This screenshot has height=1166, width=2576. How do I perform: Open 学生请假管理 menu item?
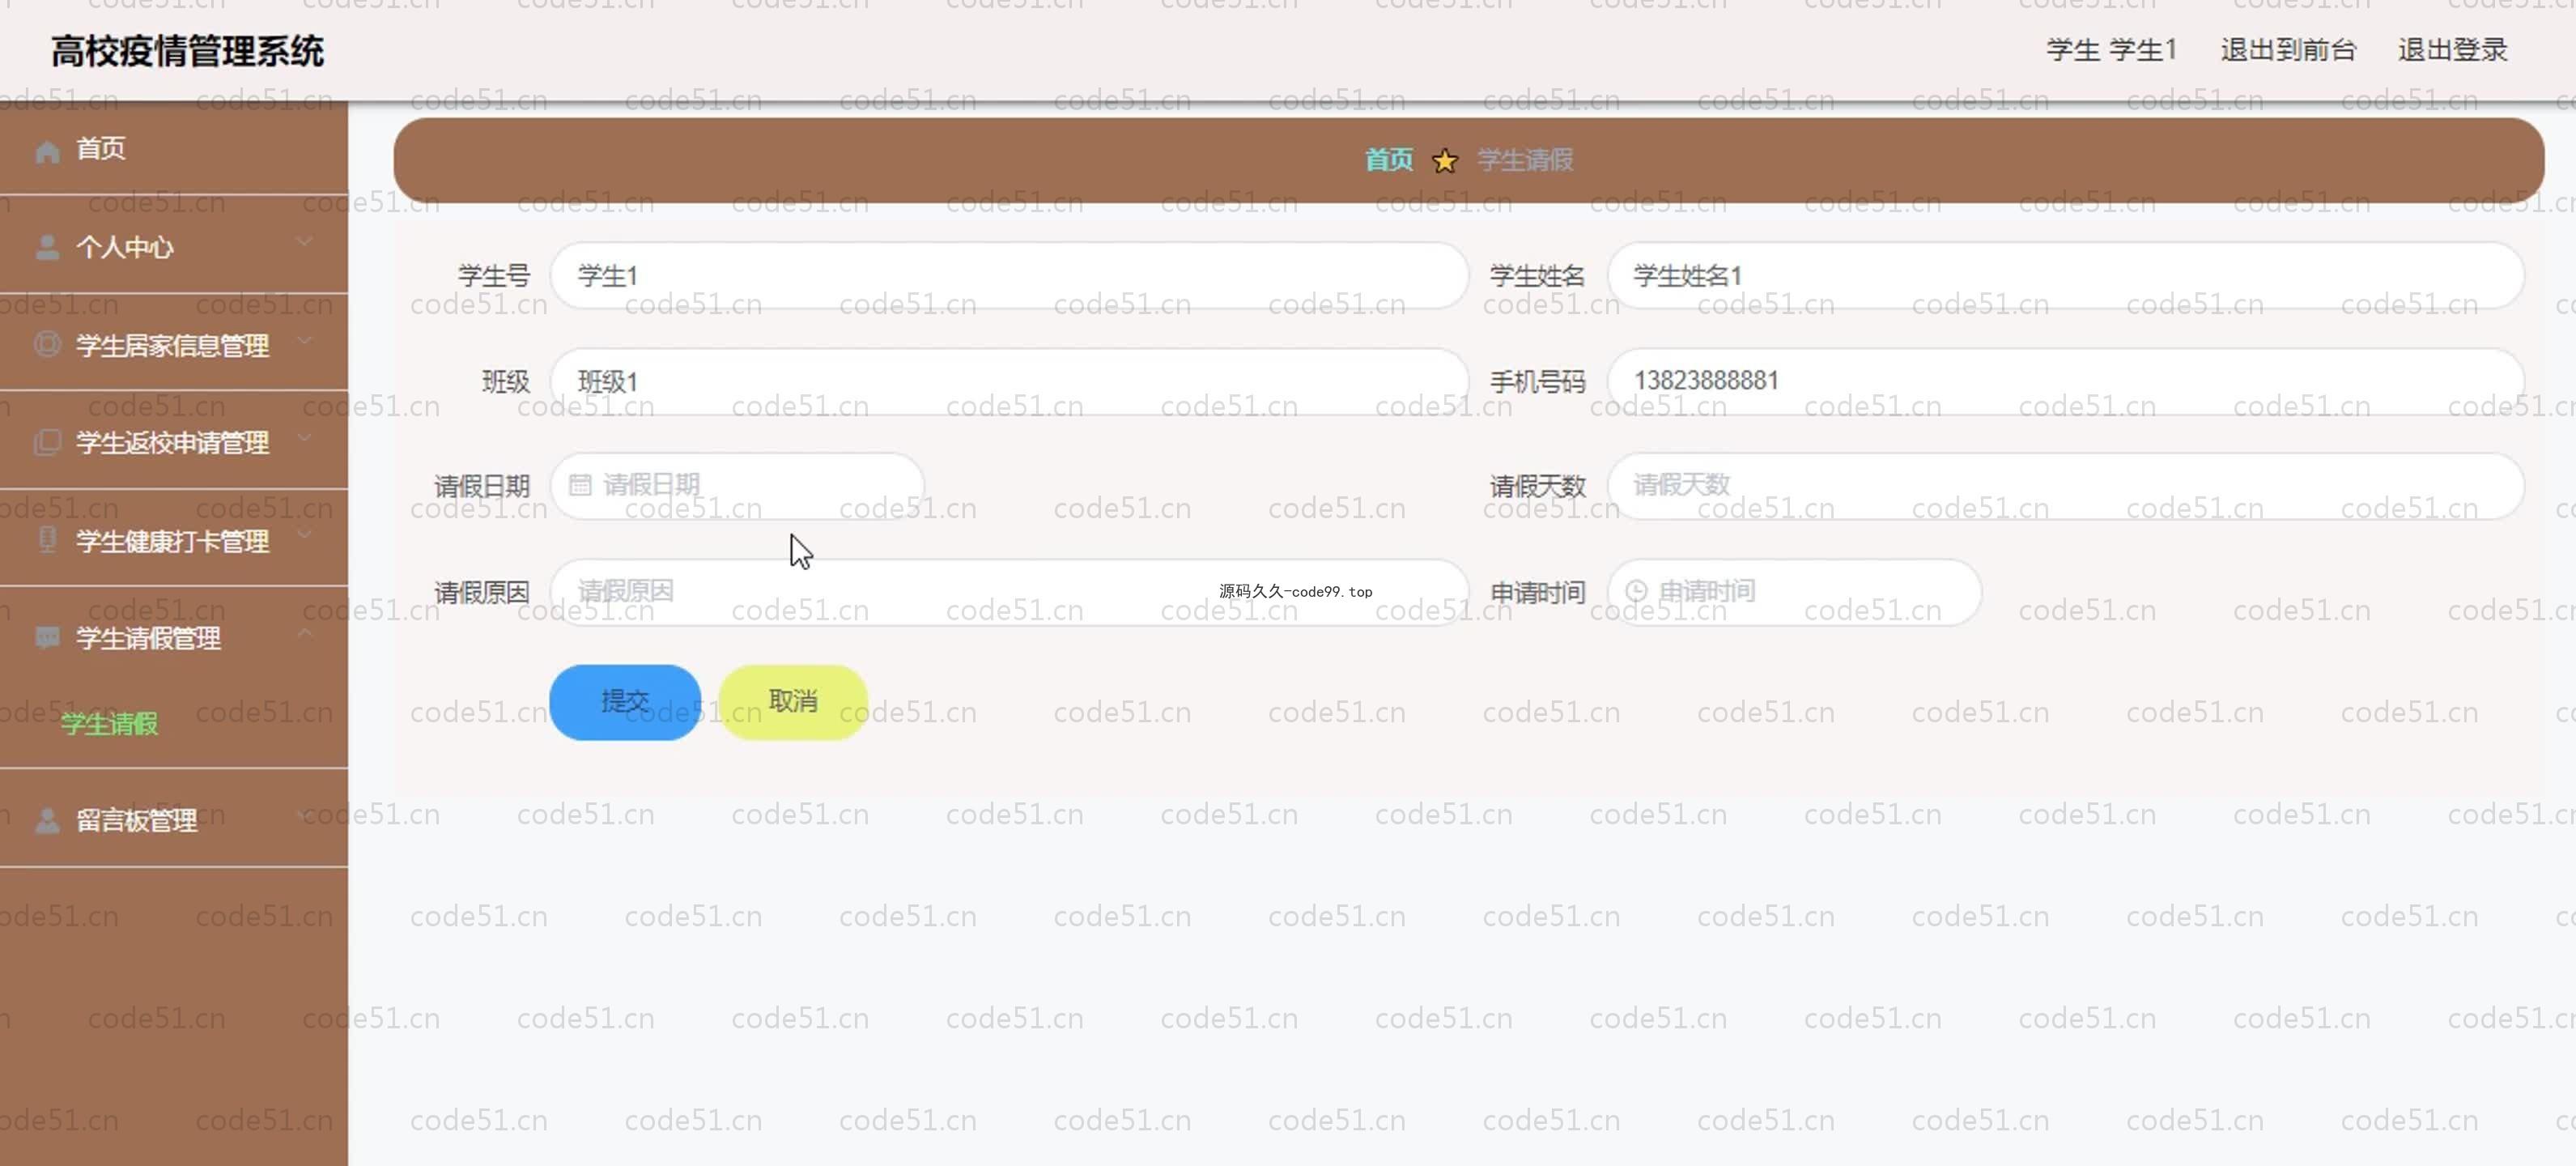click(174, 637)
